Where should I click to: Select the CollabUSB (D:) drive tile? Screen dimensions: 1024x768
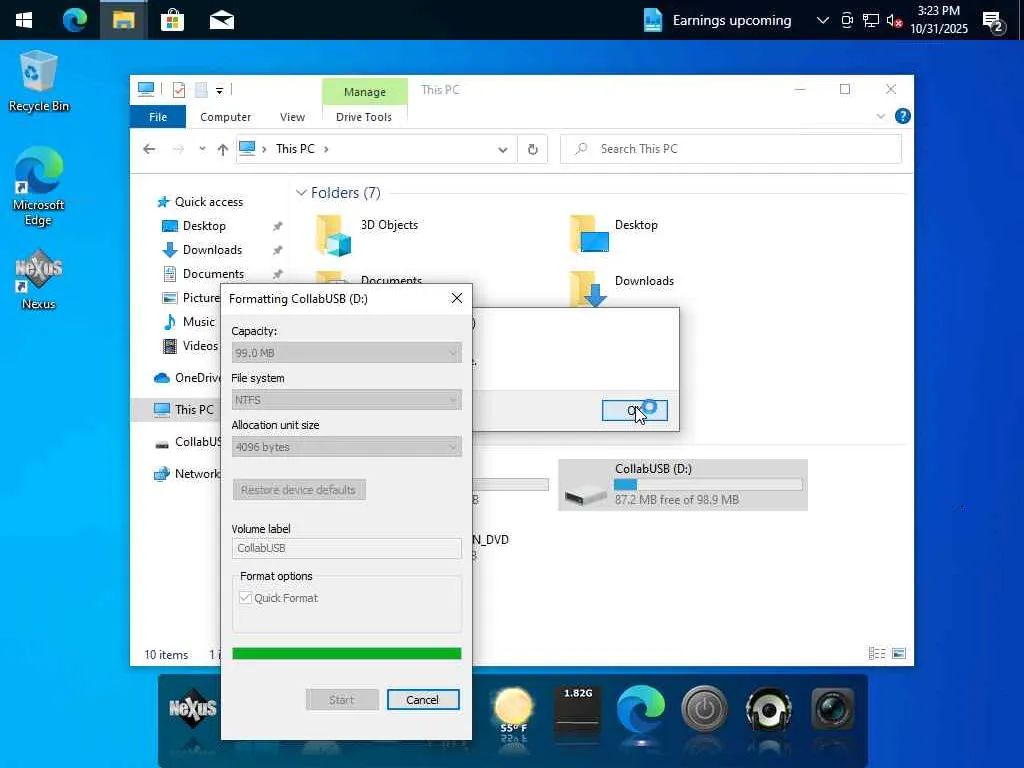click(x=683, y=485)
